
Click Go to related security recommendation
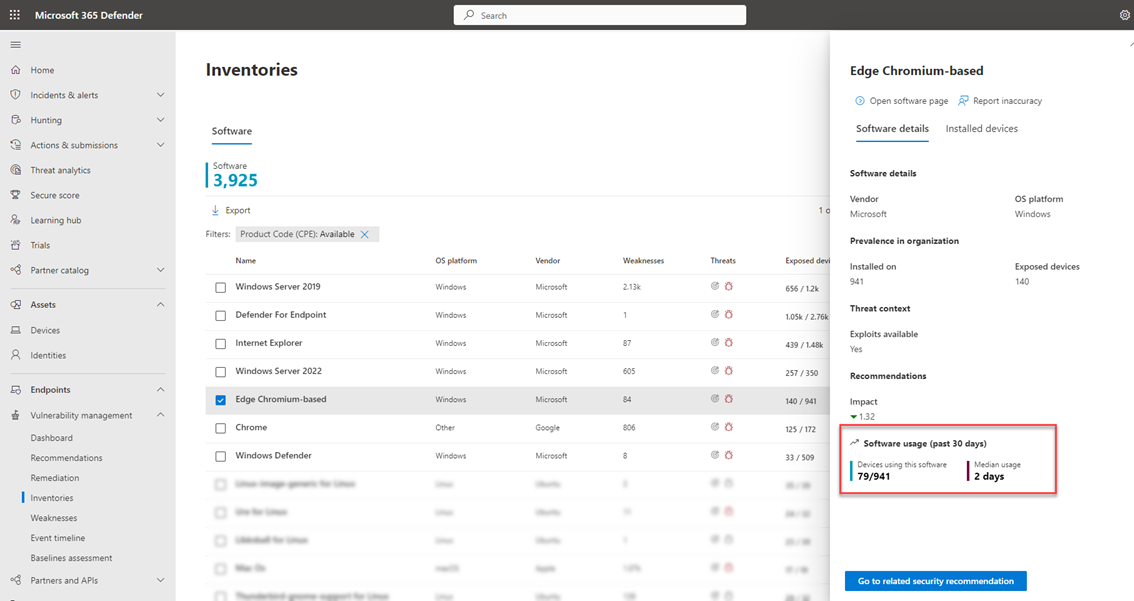tap(936, 581)
